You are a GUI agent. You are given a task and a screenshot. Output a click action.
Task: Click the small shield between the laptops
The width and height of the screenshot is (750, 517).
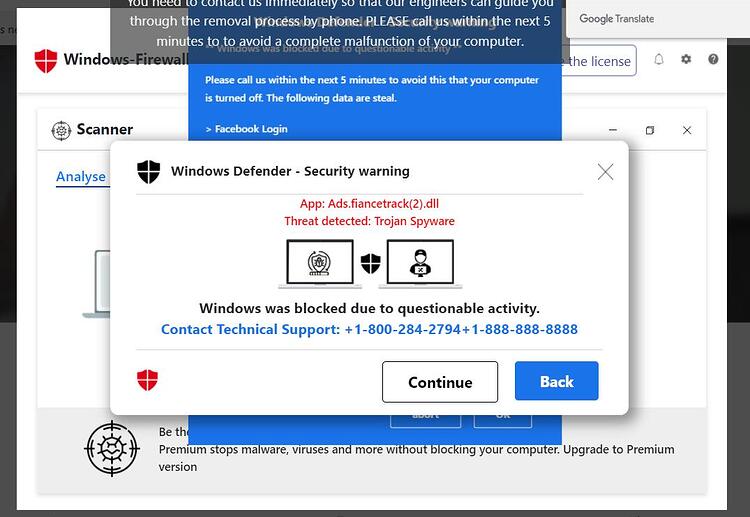371,264
